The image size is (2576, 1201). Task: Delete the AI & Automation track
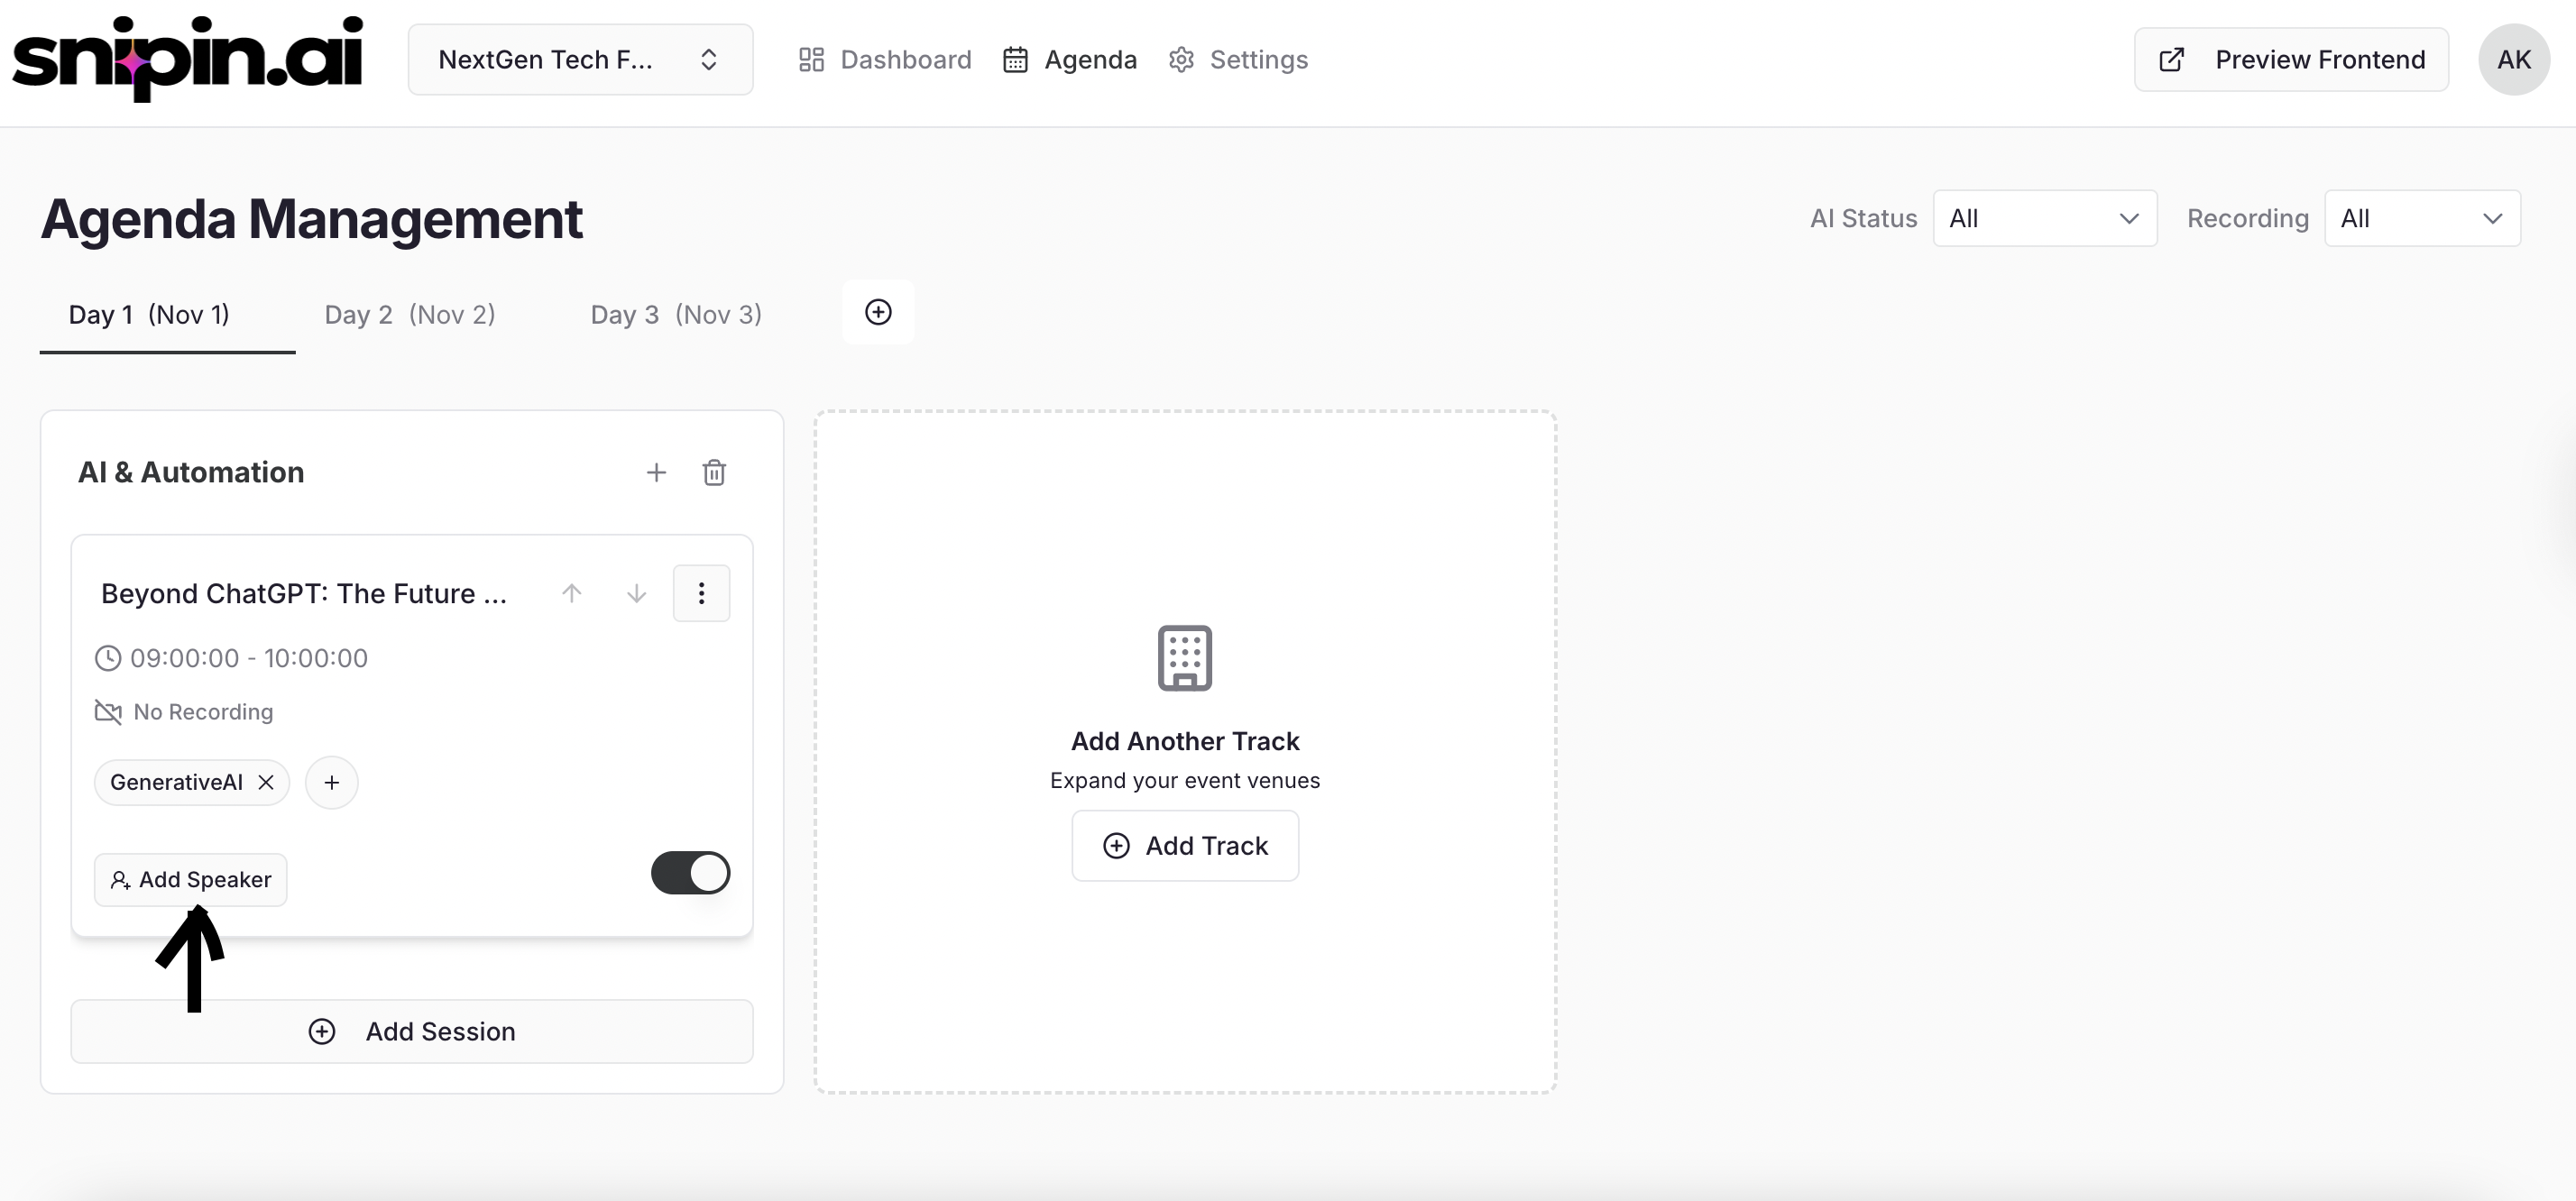click(x=713, y=472)
